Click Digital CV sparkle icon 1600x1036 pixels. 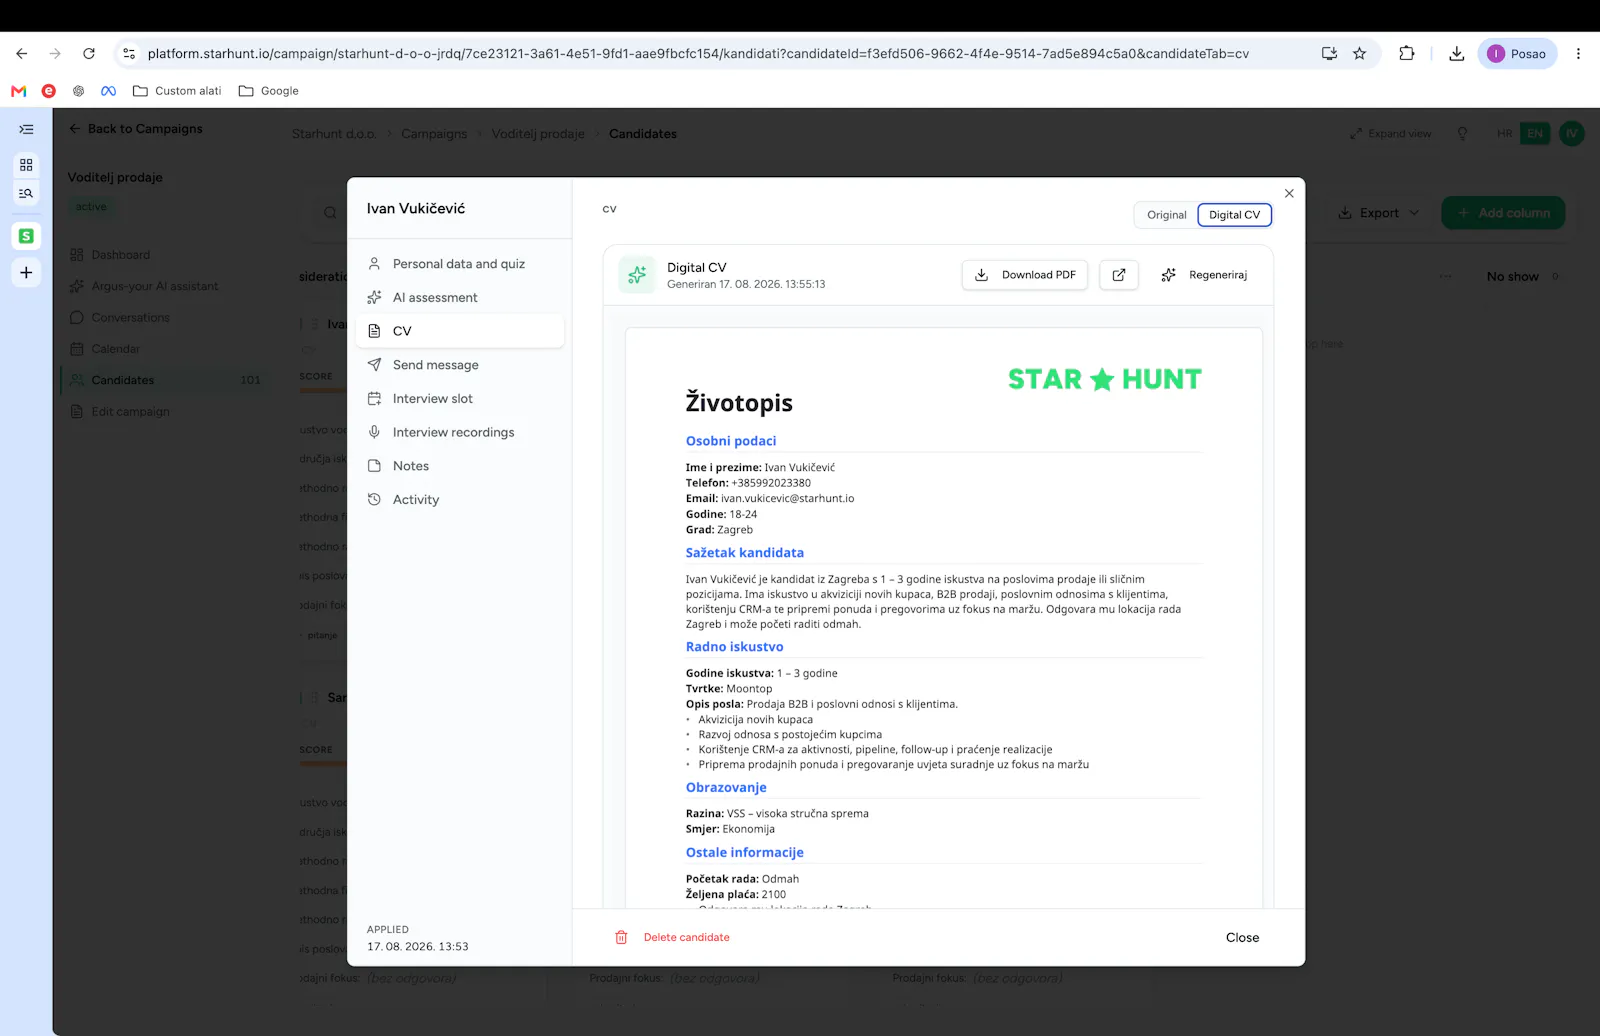pyautogui.click(x=637, y=275)
